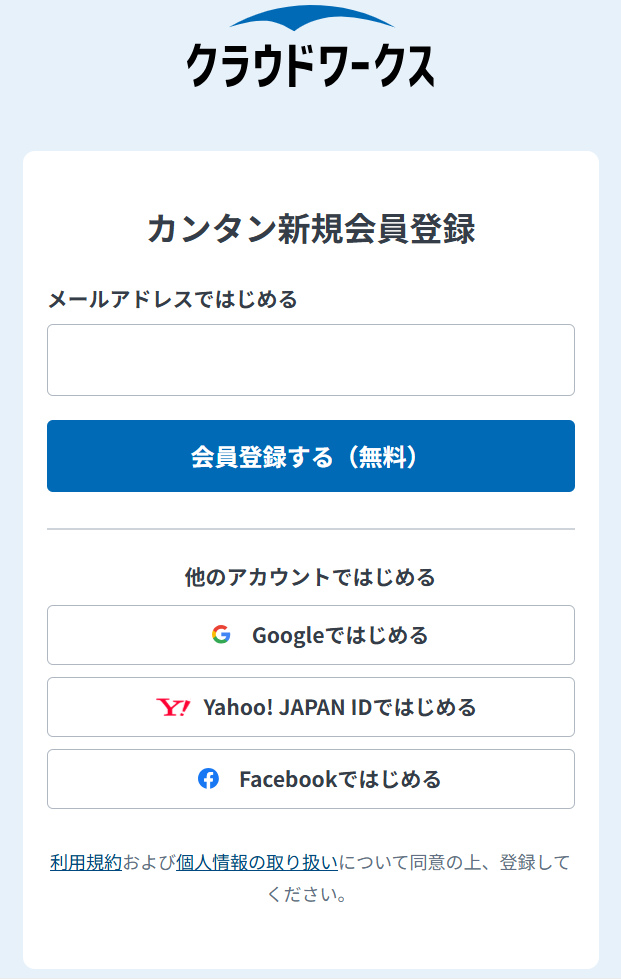
Task: Click the メールアドレスではじめる label
Action: (x=172, y=298)
